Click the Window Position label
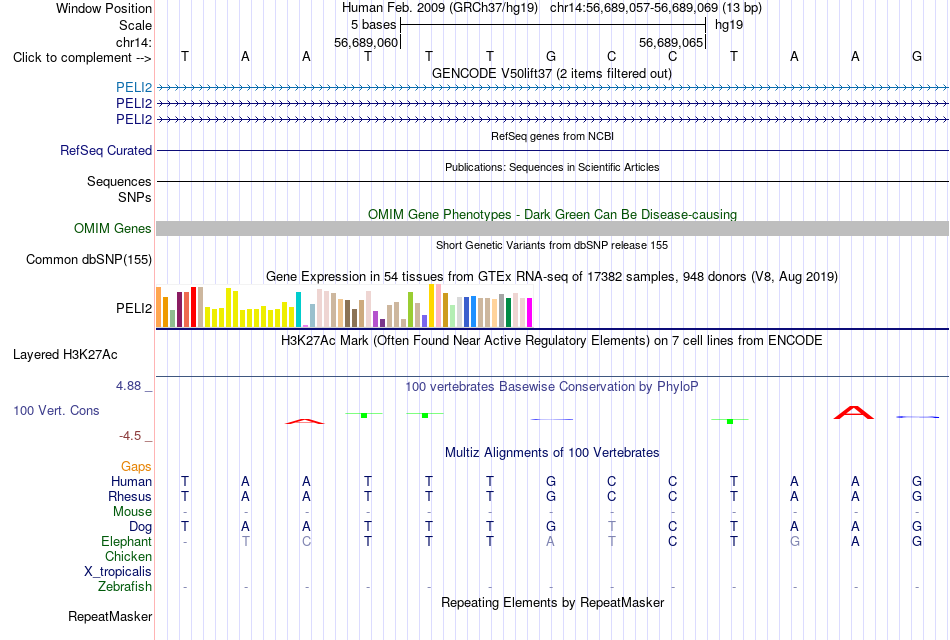The image size is (950, 640). (x=104, y=8)
